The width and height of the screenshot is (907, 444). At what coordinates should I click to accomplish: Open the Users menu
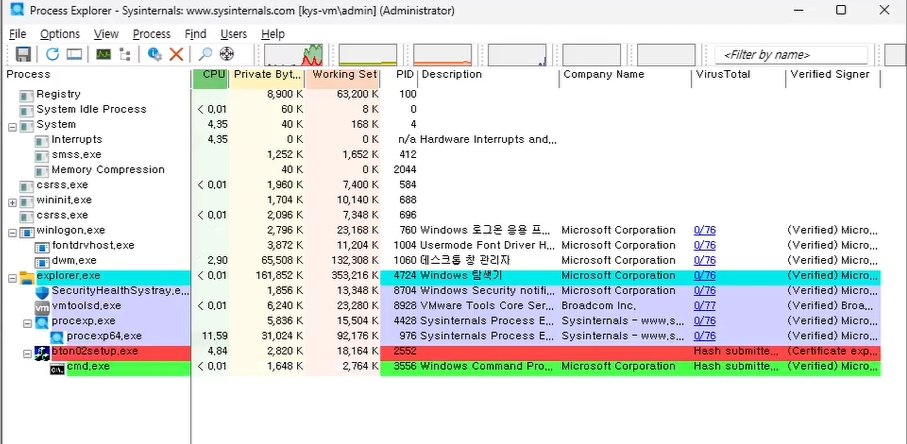point(234,34)
